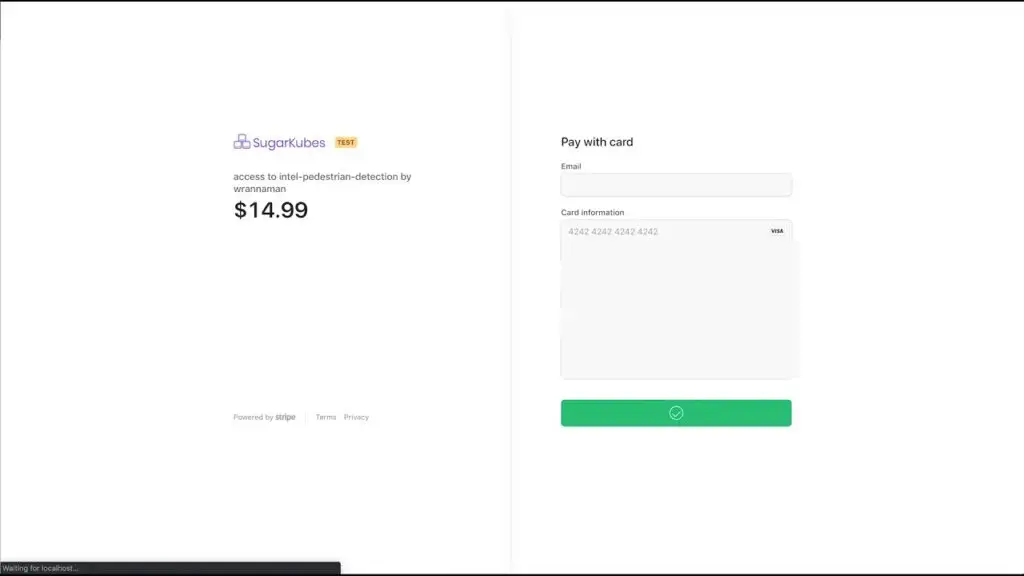The height and width of the screenshot is (576, 1024).
Task: Click the Email field label
Action: (x=571, y=167)
